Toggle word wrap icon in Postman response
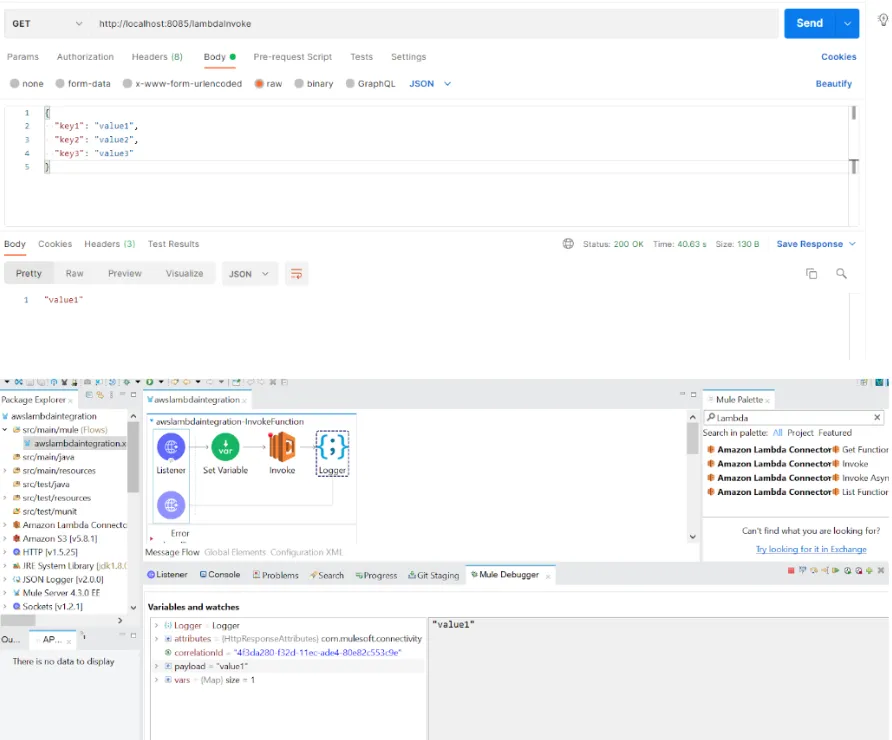This screenshot has height=740, width=892. [x=296, y=274]
